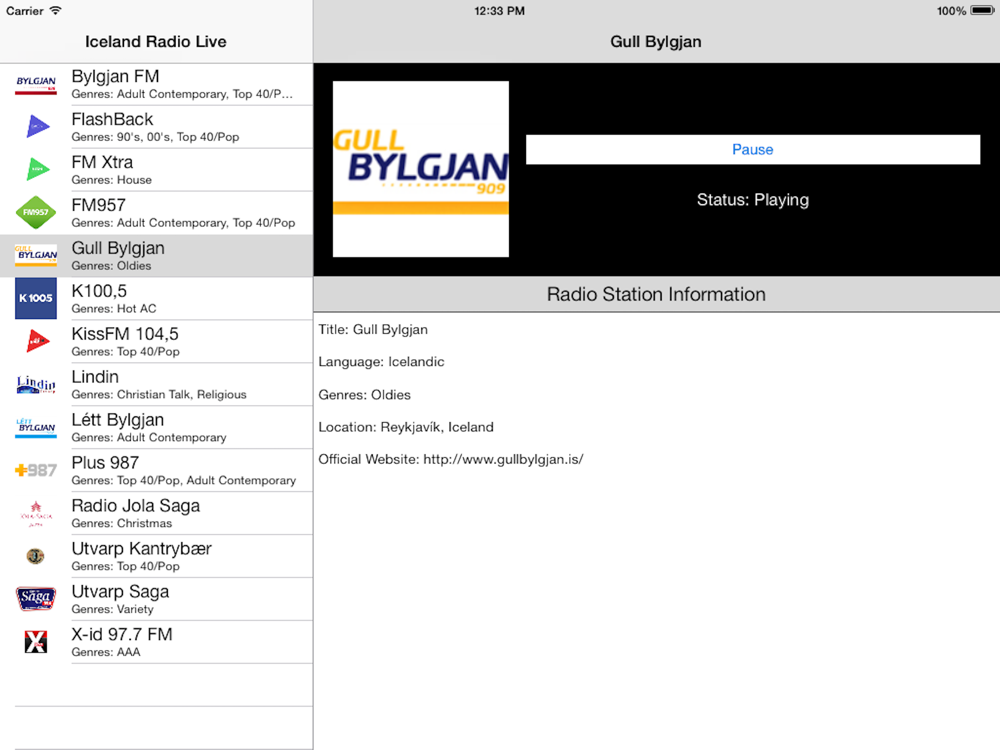
Task: Tap the Utvarp Saga logo
Action: pyautogui.click(x=36, y=599)
